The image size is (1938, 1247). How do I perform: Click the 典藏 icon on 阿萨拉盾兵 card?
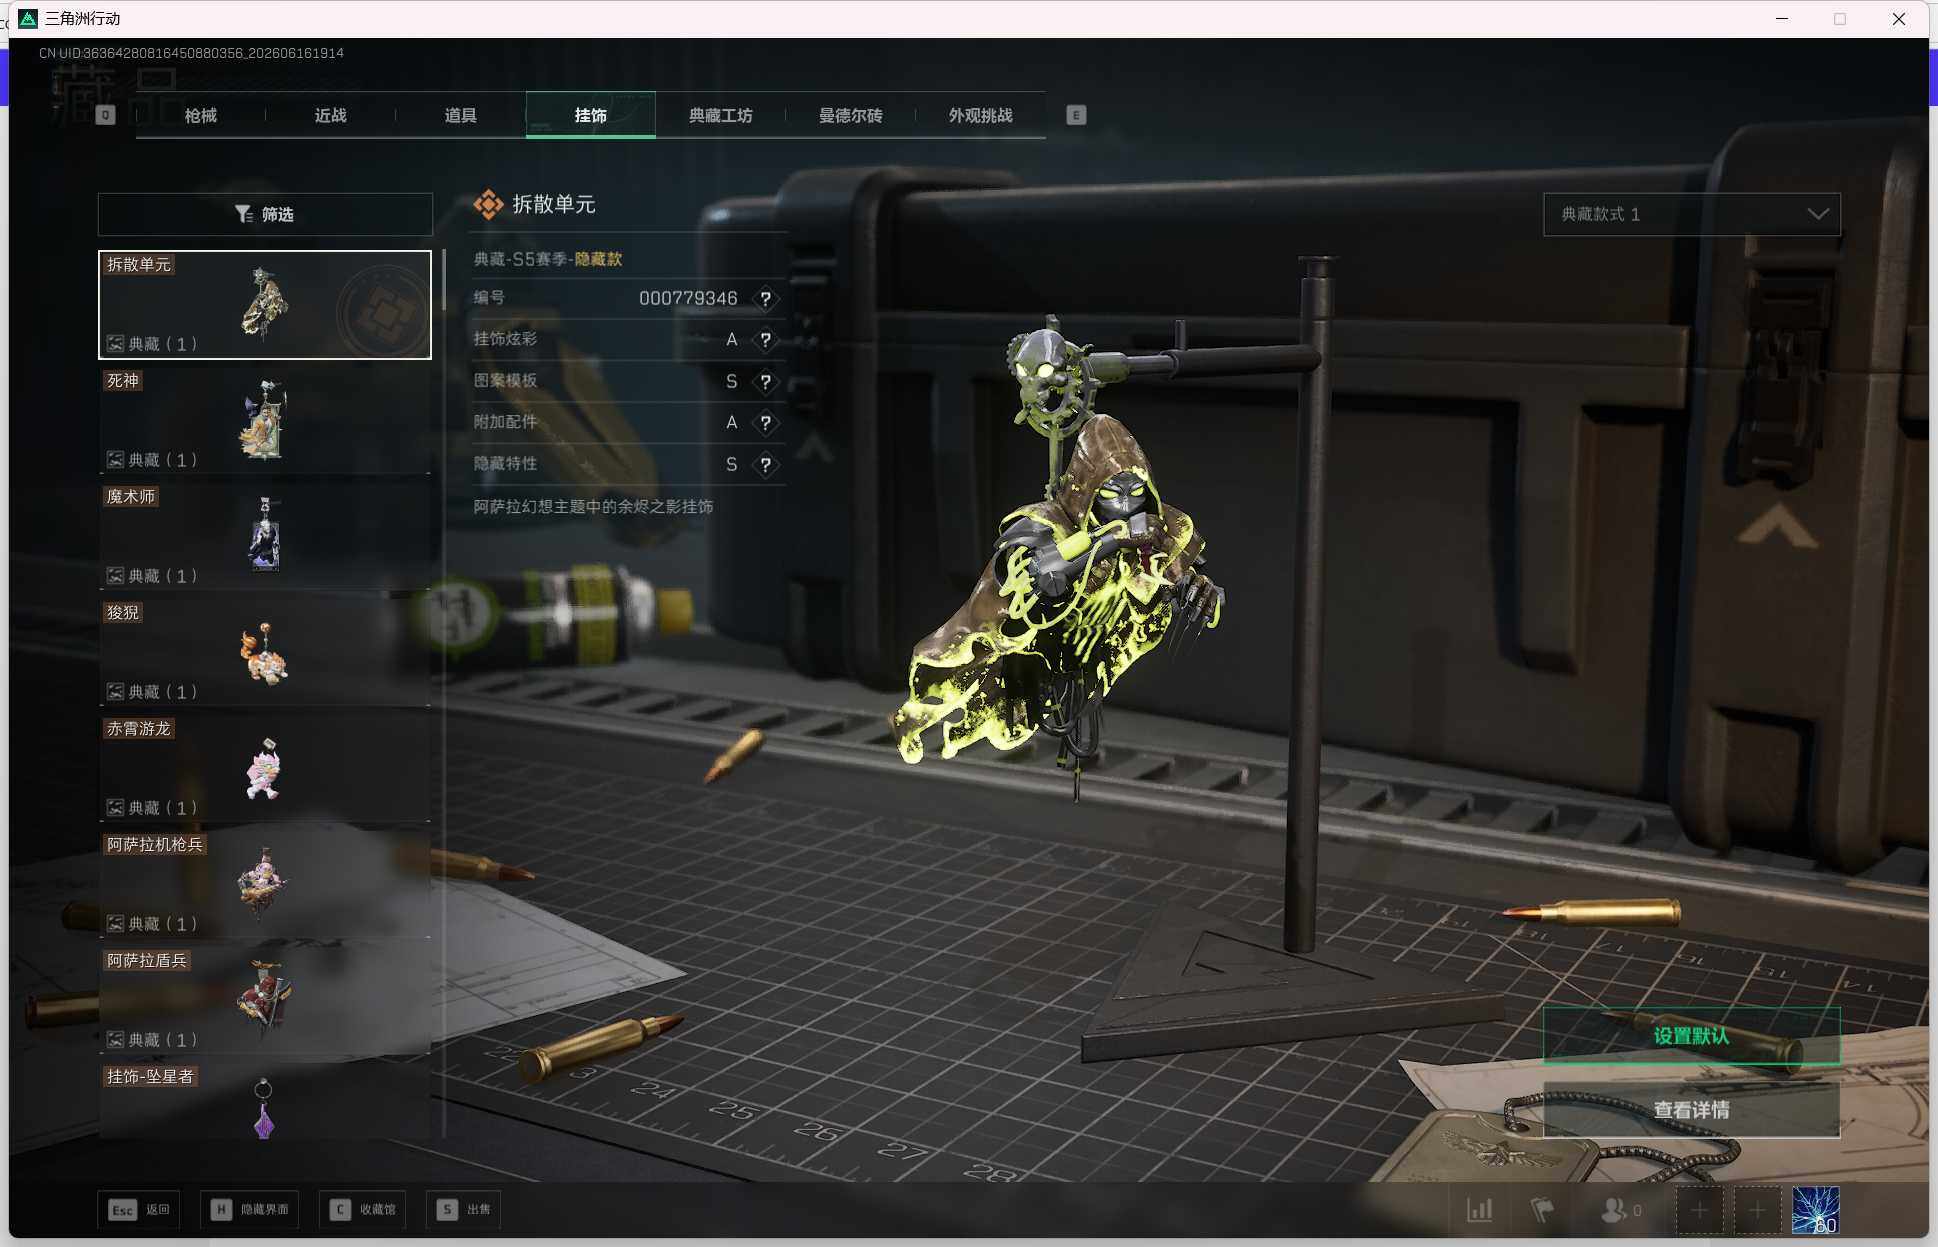pos(116,1040)
